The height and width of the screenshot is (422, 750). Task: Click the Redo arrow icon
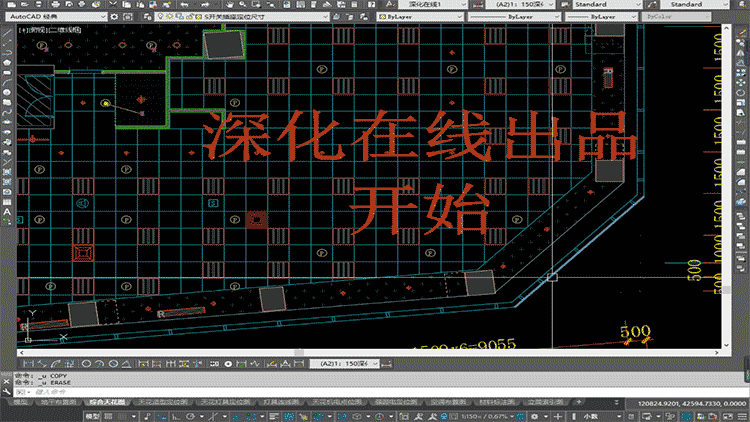coord(206,4)
